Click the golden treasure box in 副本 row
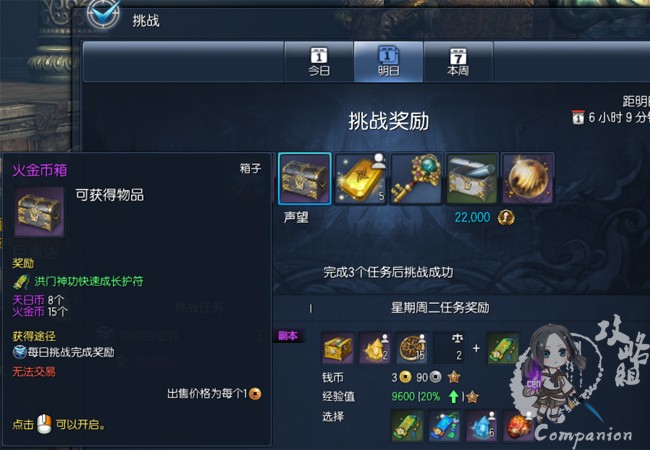 (338, 348)
